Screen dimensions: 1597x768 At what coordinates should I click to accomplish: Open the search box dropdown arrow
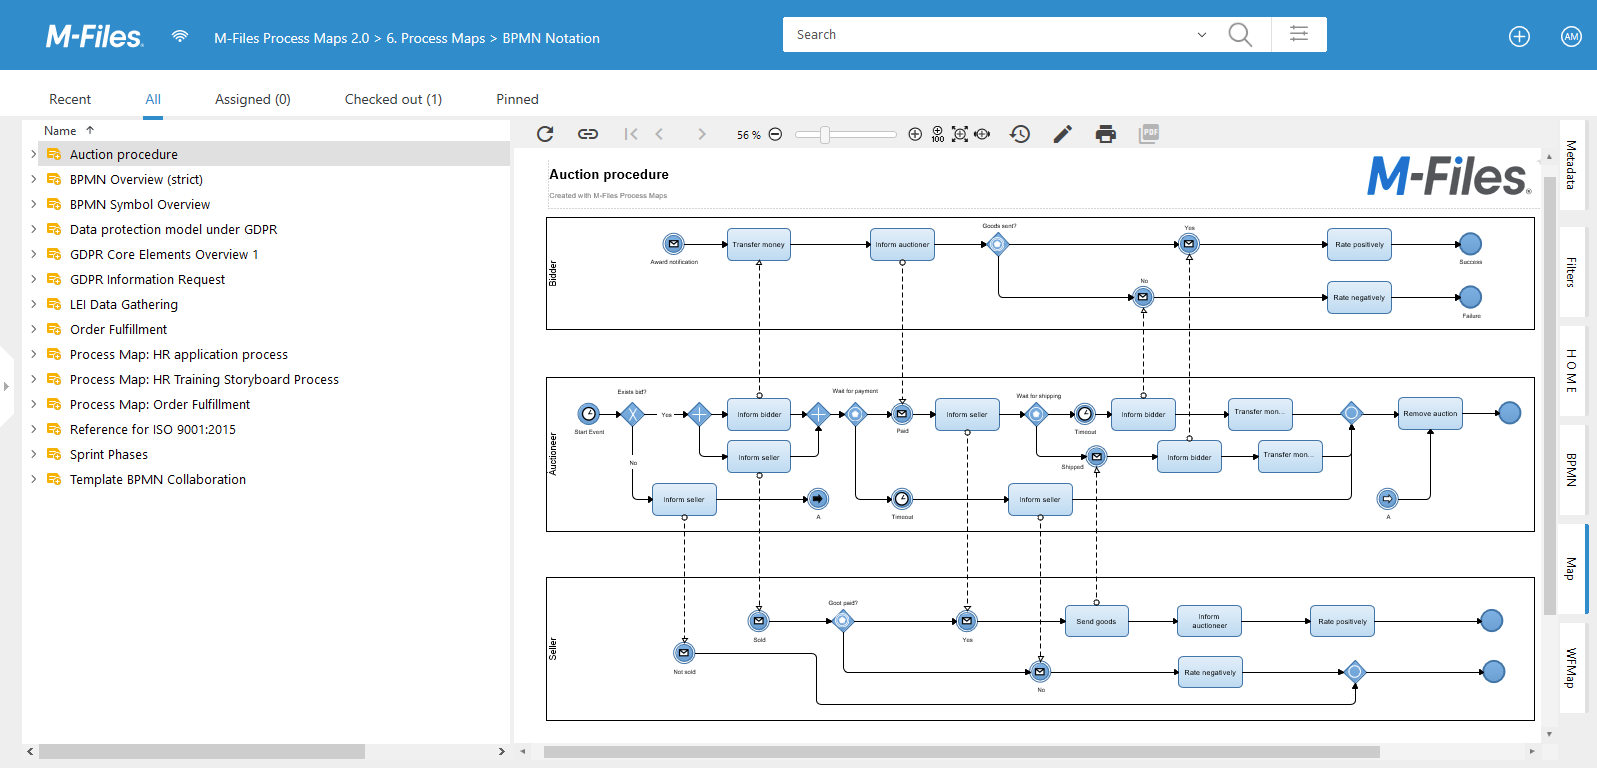point(1202,35)
